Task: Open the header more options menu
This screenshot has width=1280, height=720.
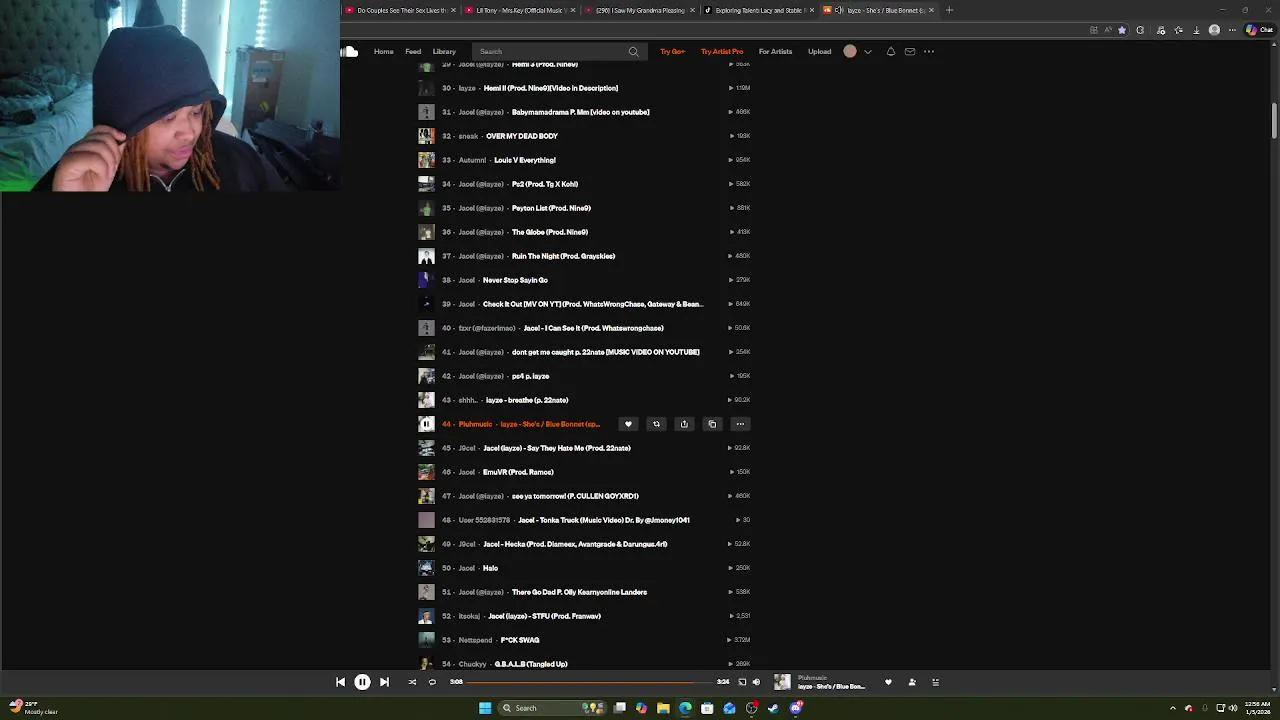Action: 928,51
